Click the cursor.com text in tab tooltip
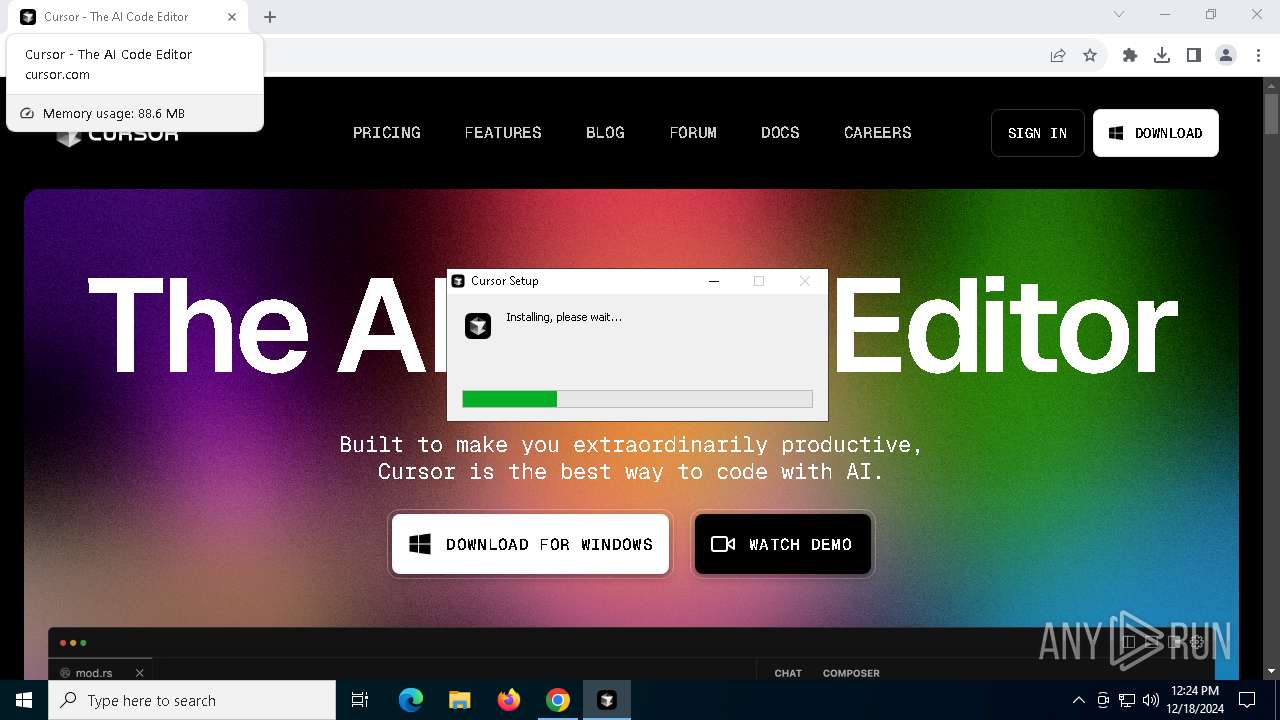 click(x=57, y=75)
